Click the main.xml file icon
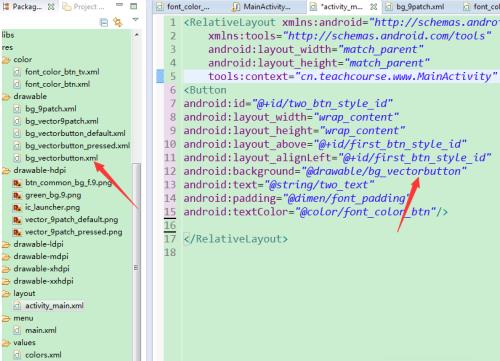 click(x=17, y=330)
